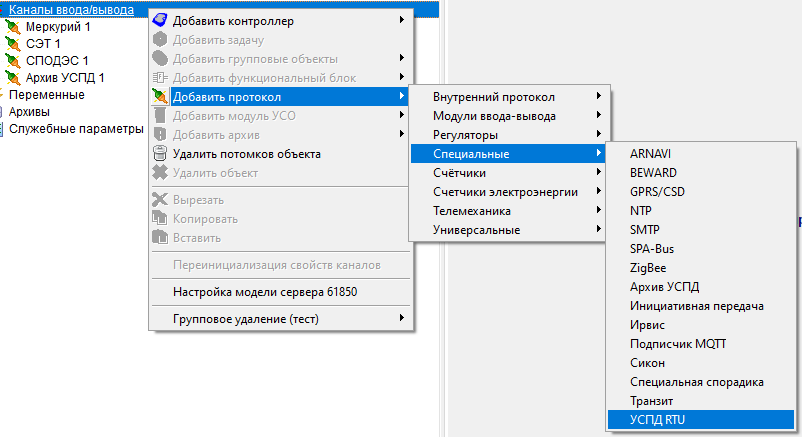
Task: Expand the Групповое удаление (тест) submenu arrow
Action: [402, 319]
